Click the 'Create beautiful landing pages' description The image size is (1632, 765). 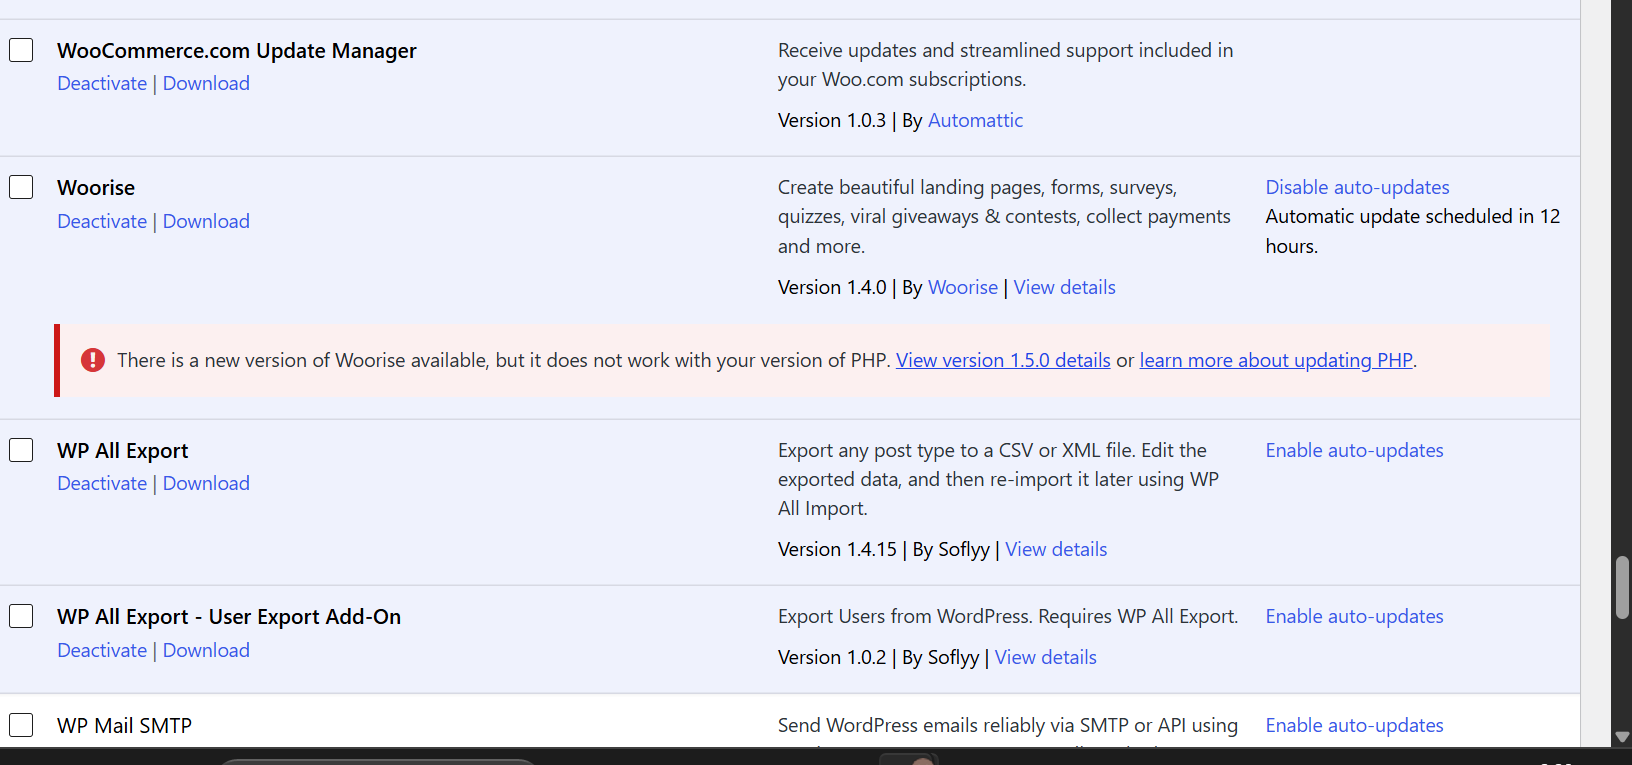coord(1004,216)
